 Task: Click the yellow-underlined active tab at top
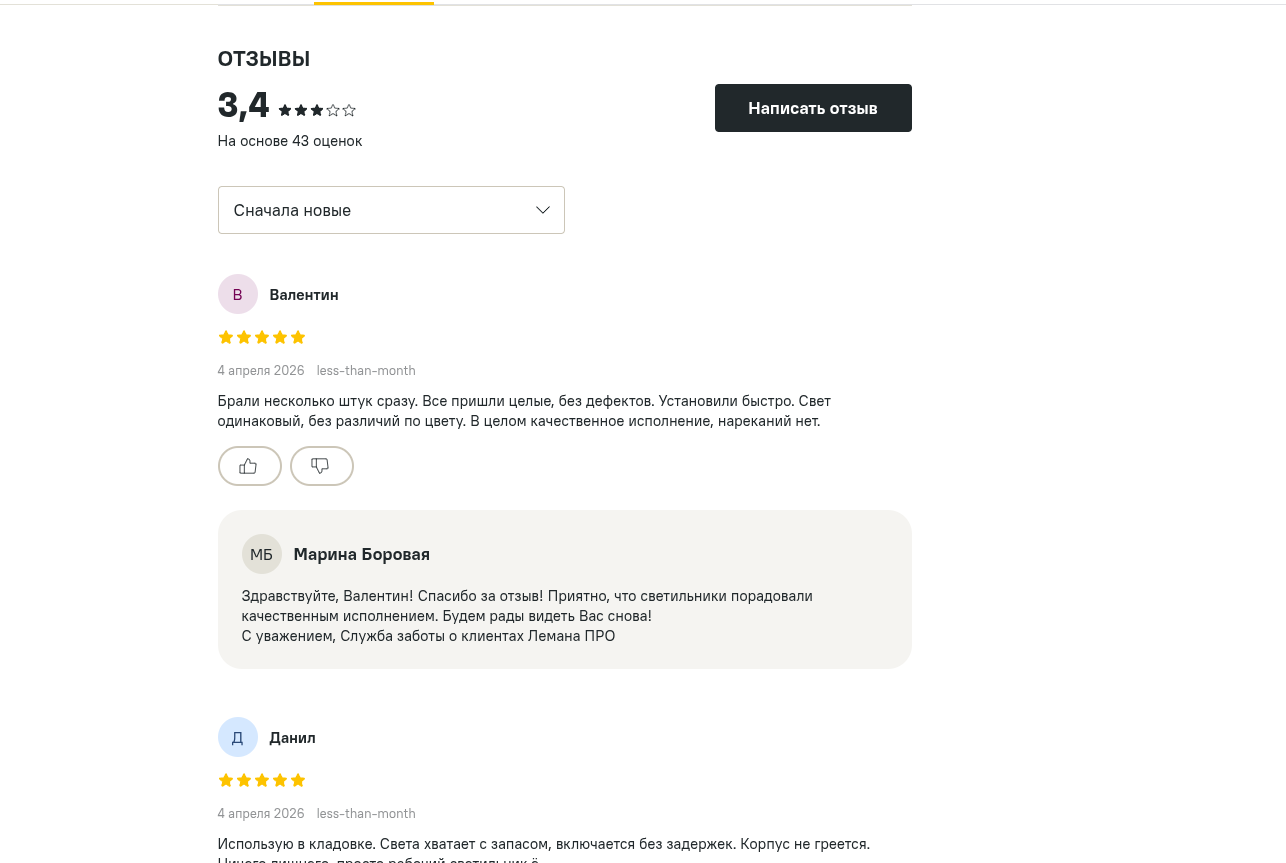[x=374, y=3]
